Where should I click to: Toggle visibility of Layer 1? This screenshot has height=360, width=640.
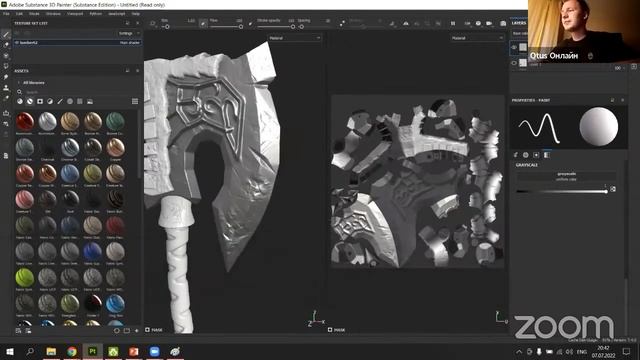point(514,63)
